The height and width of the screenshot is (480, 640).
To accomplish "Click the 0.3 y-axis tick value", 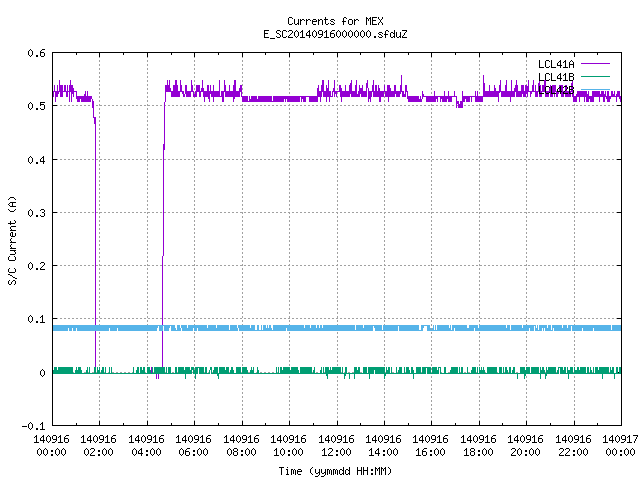I will (36, 213).
